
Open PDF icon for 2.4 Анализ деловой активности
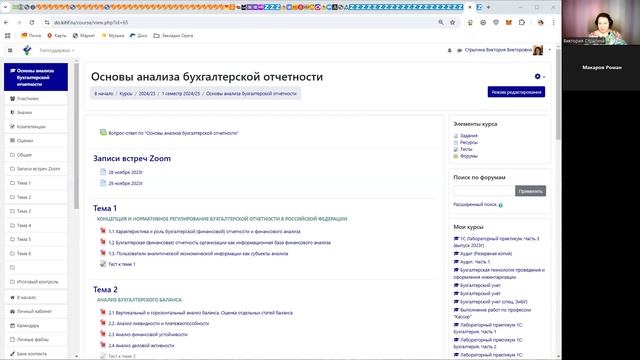(x=103, y=345)
